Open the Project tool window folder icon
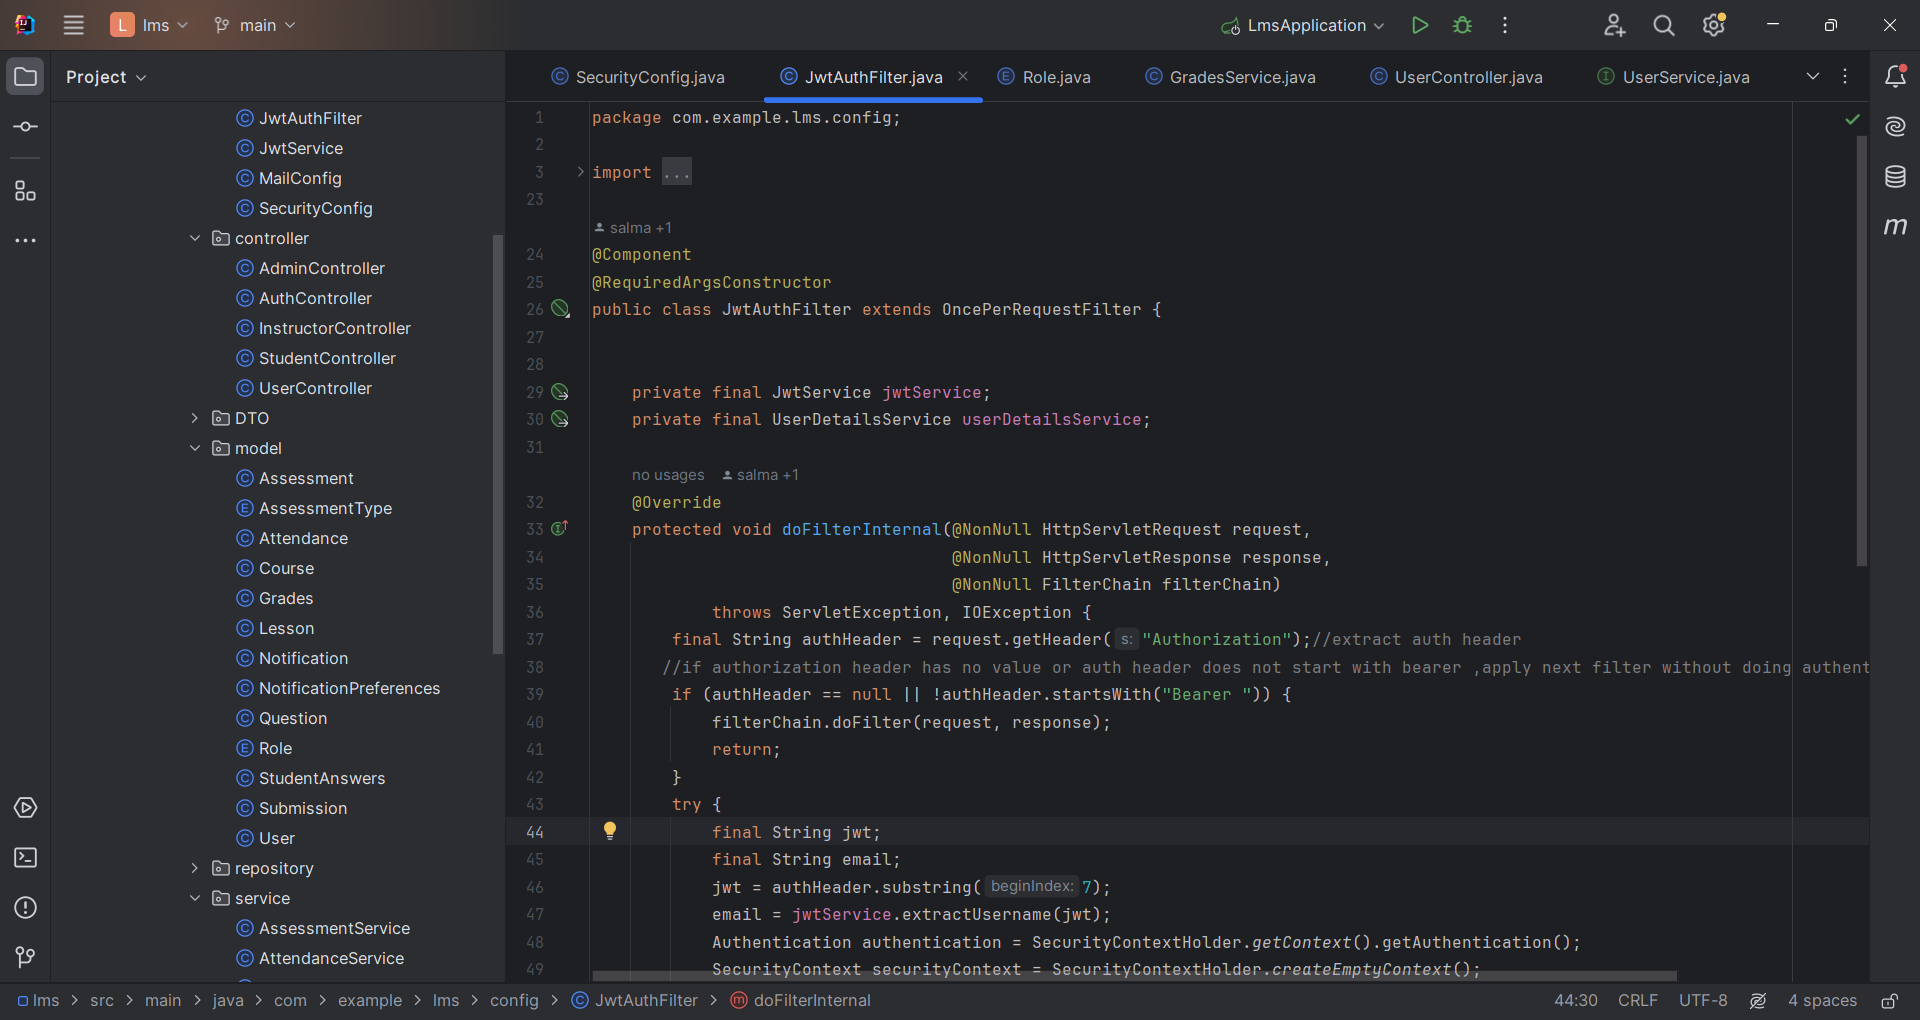 click(26, 77)
